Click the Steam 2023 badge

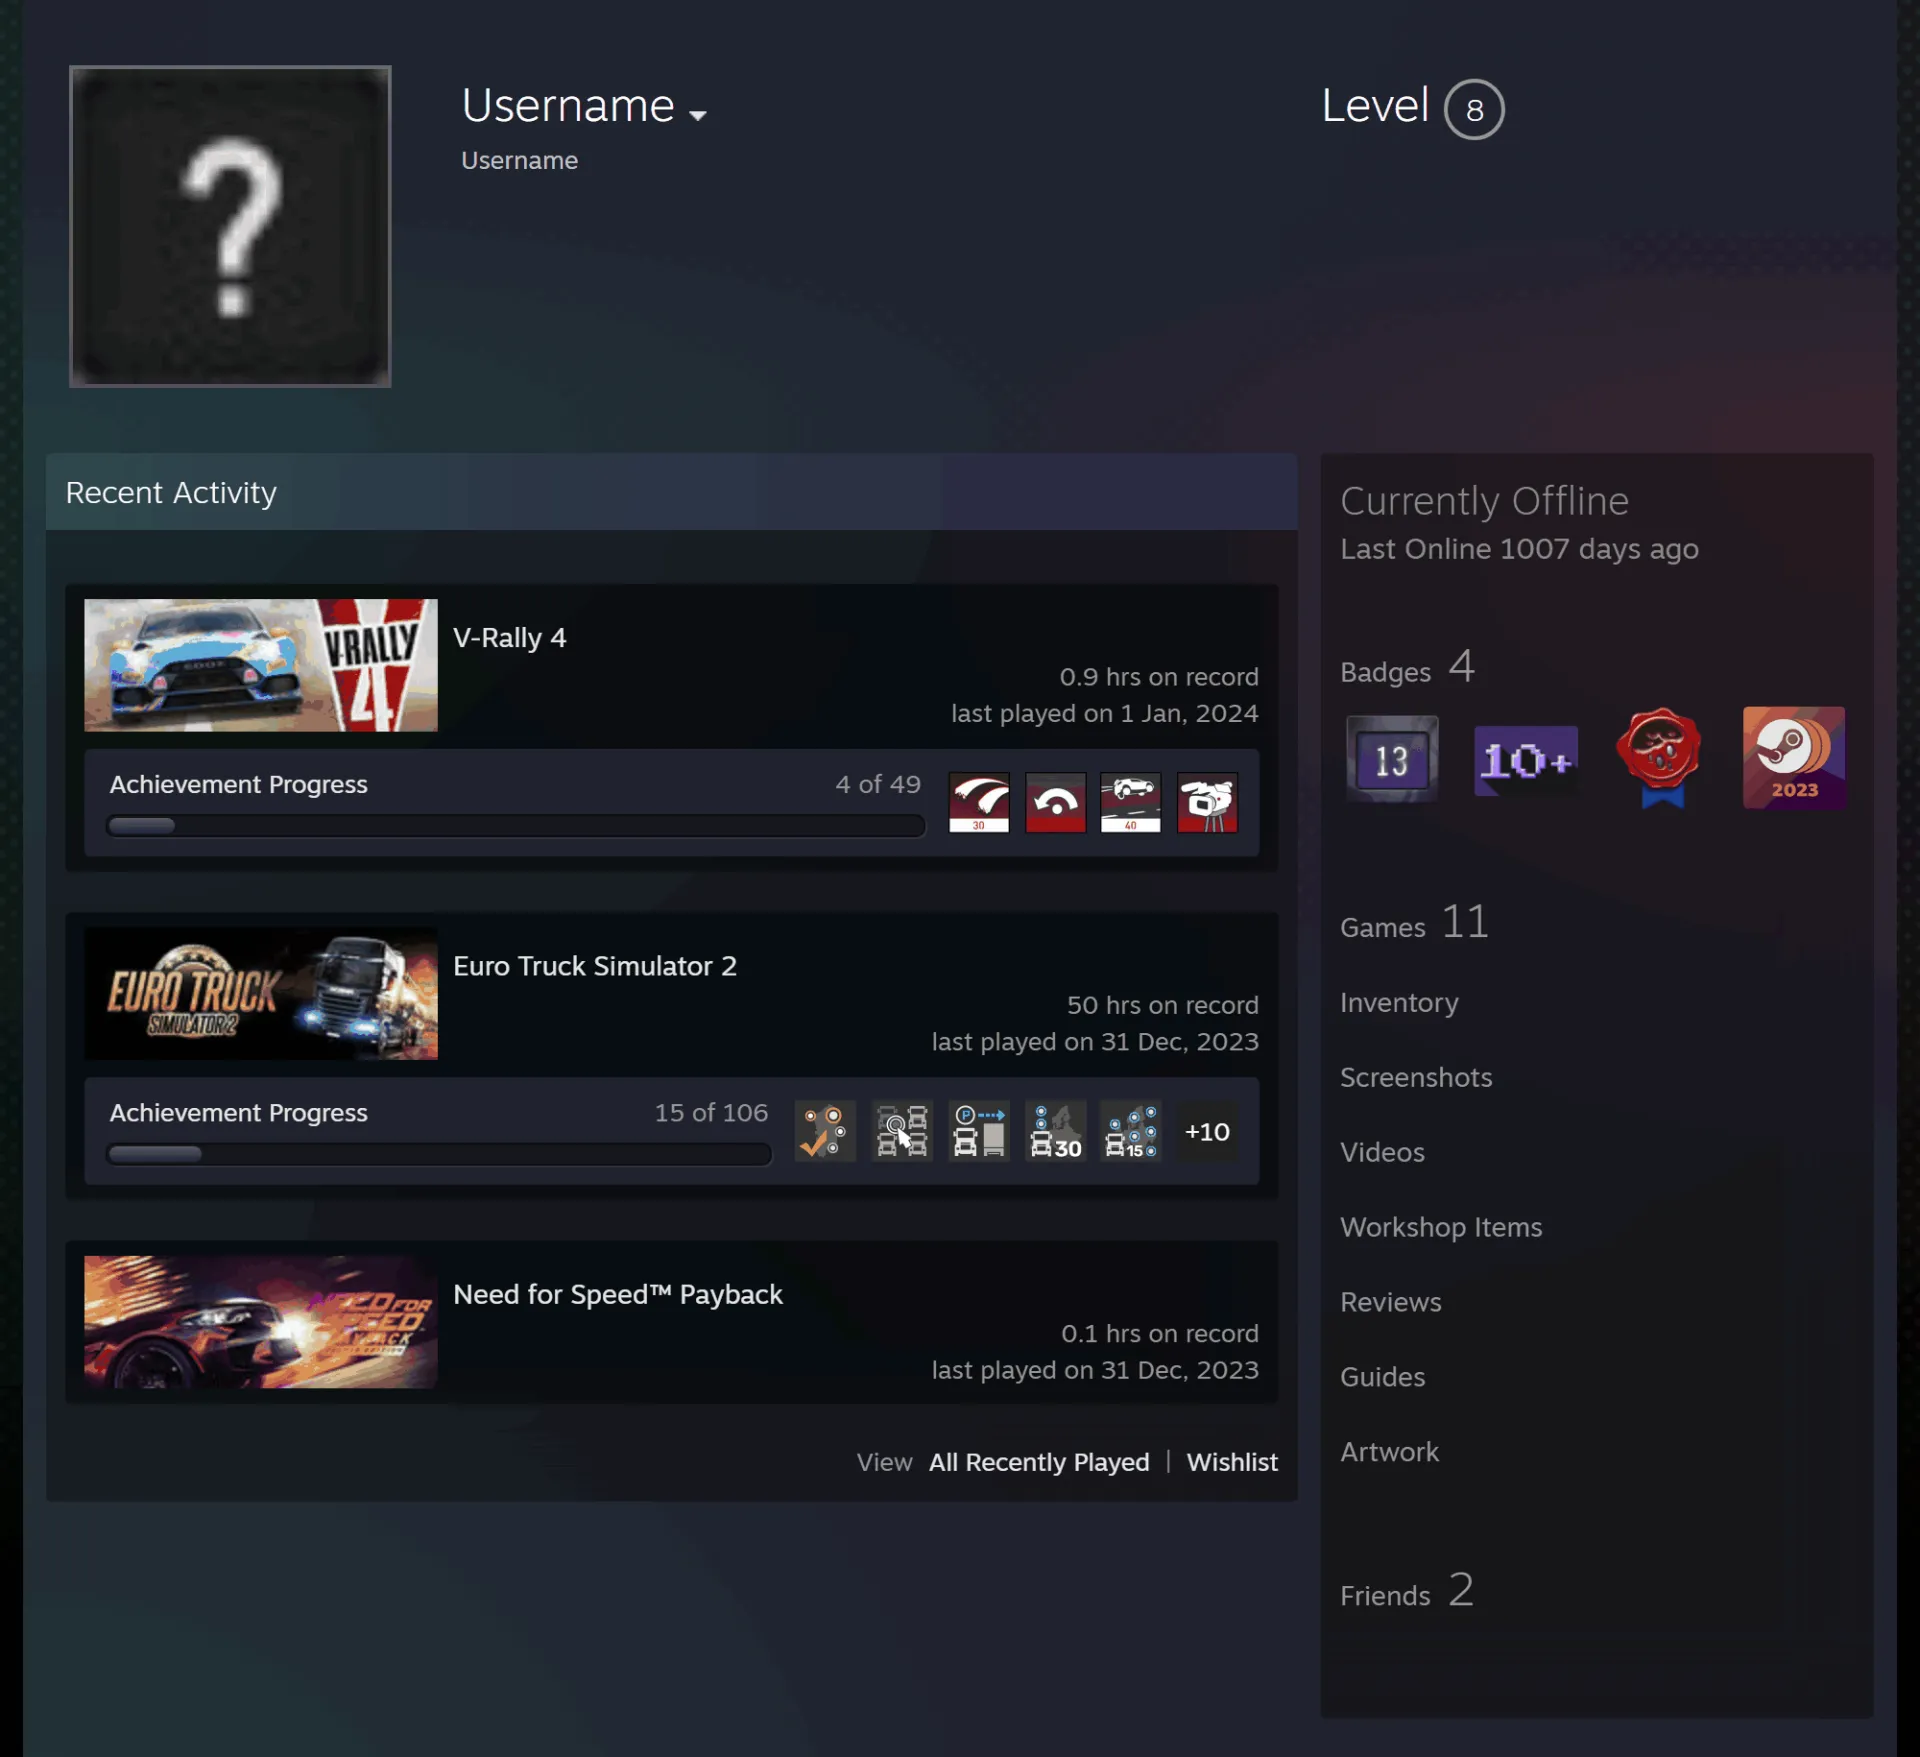click(x=1794, y=758)
